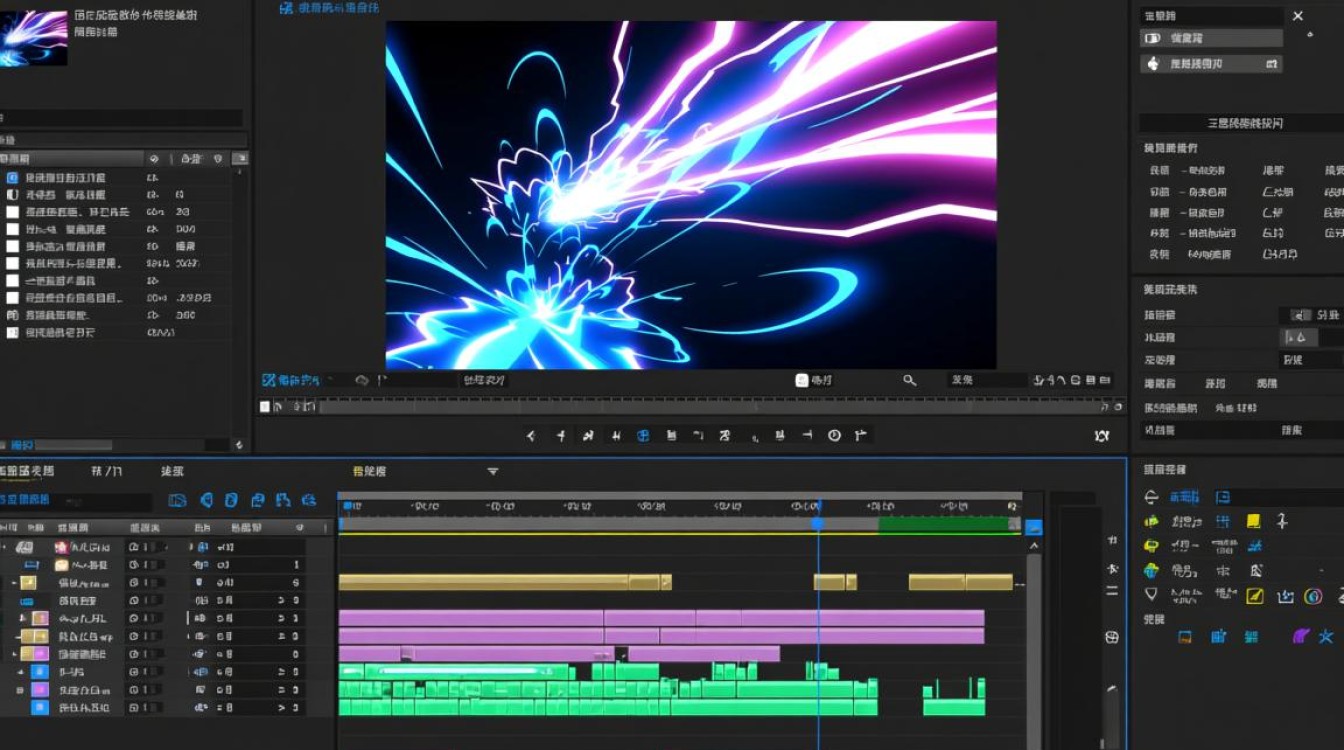This screenshot has width=1344, height=750.
Task: Click the purple icon in the effects panel's bottom row
Action: coord(1301,636)
